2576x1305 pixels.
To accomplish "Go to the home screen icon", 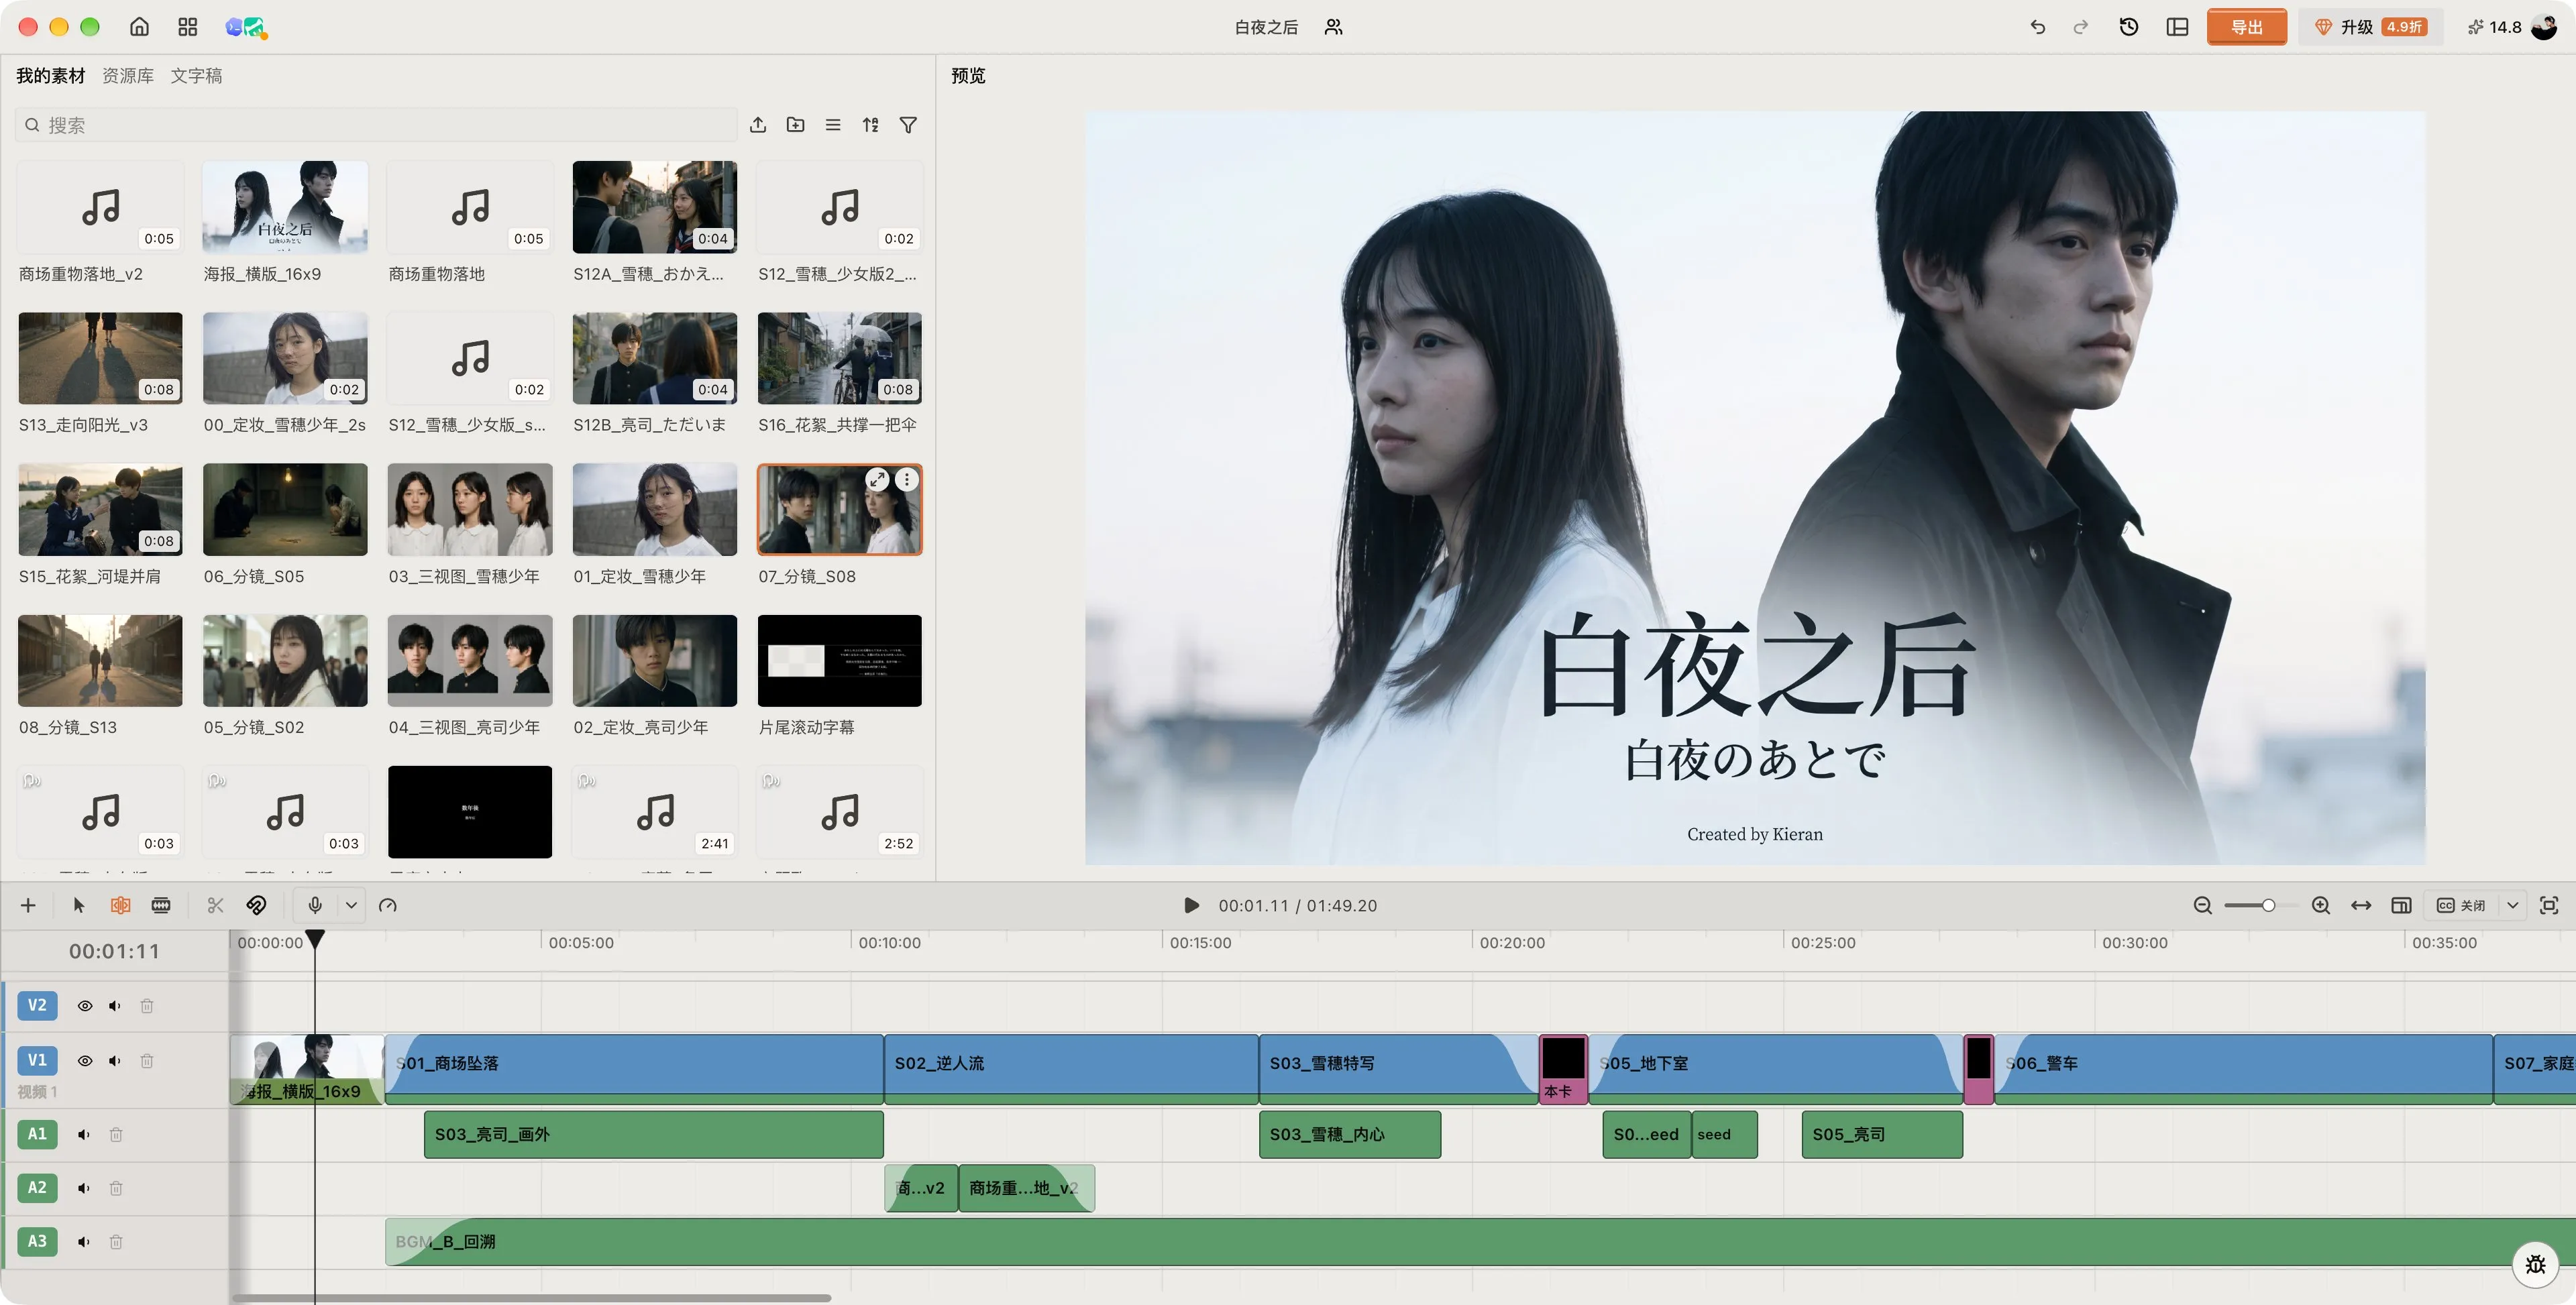I will [139, 27].
